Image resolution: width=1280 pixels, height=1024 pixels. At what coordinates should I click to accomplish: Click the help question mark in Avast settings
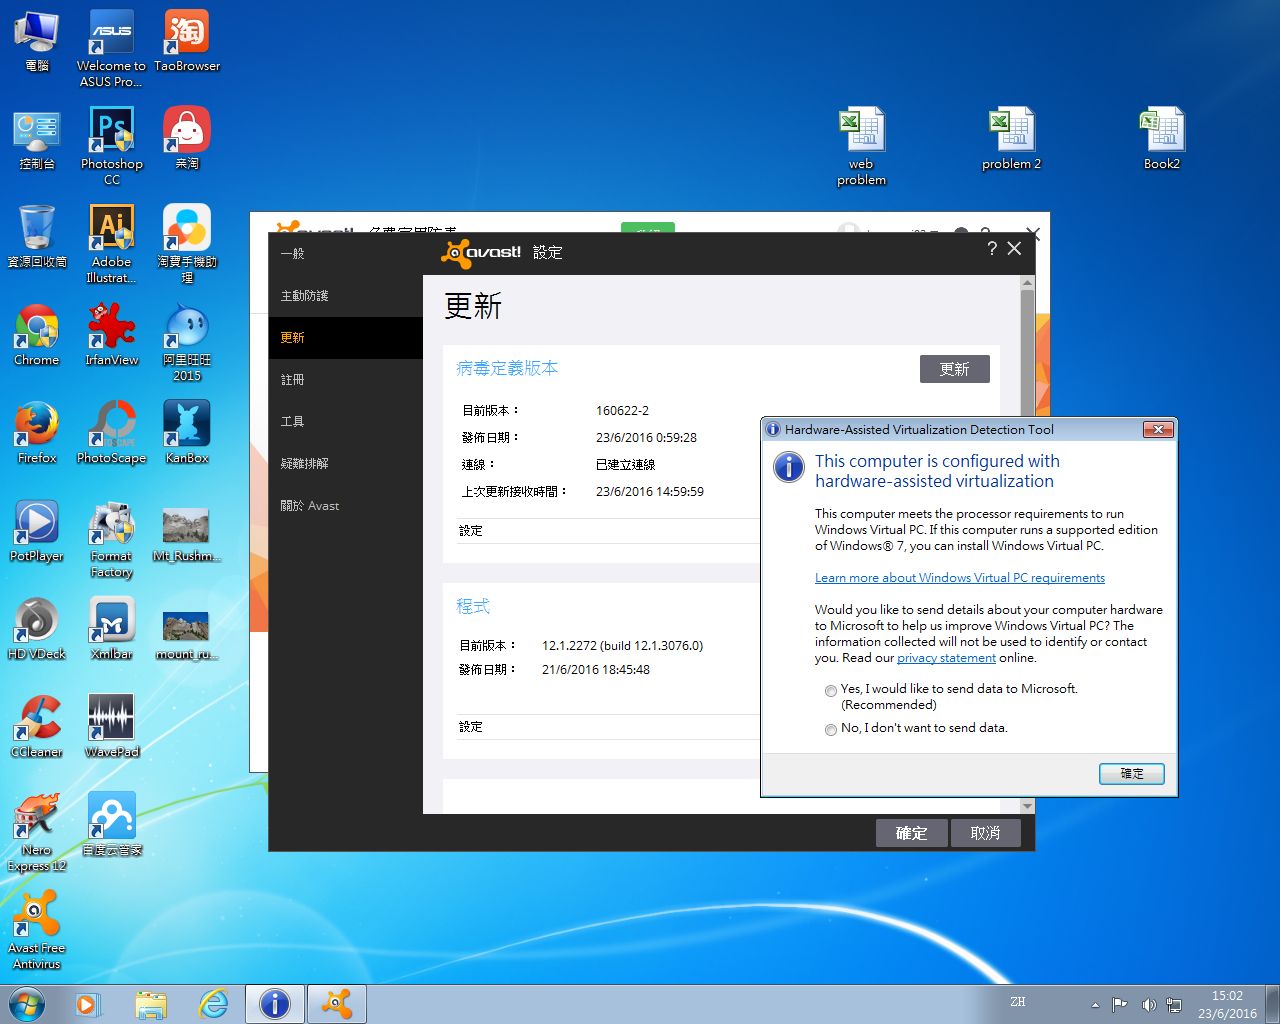pyautogui.click(x=991, y=249)
